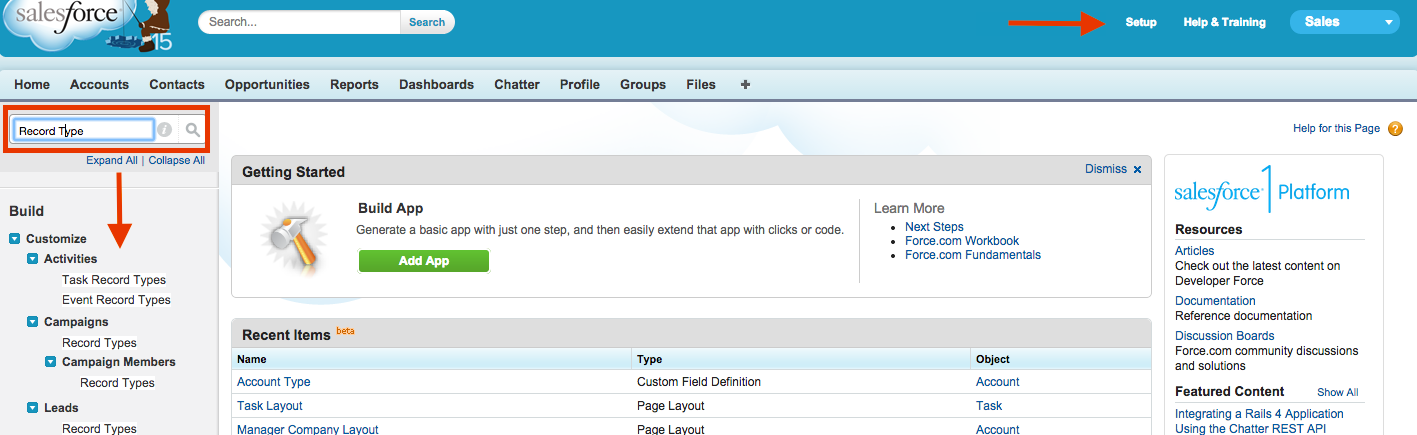Collapse the Customize tree node
Image resolution: width=1417 pixels, height=435 pixels.
15,239
